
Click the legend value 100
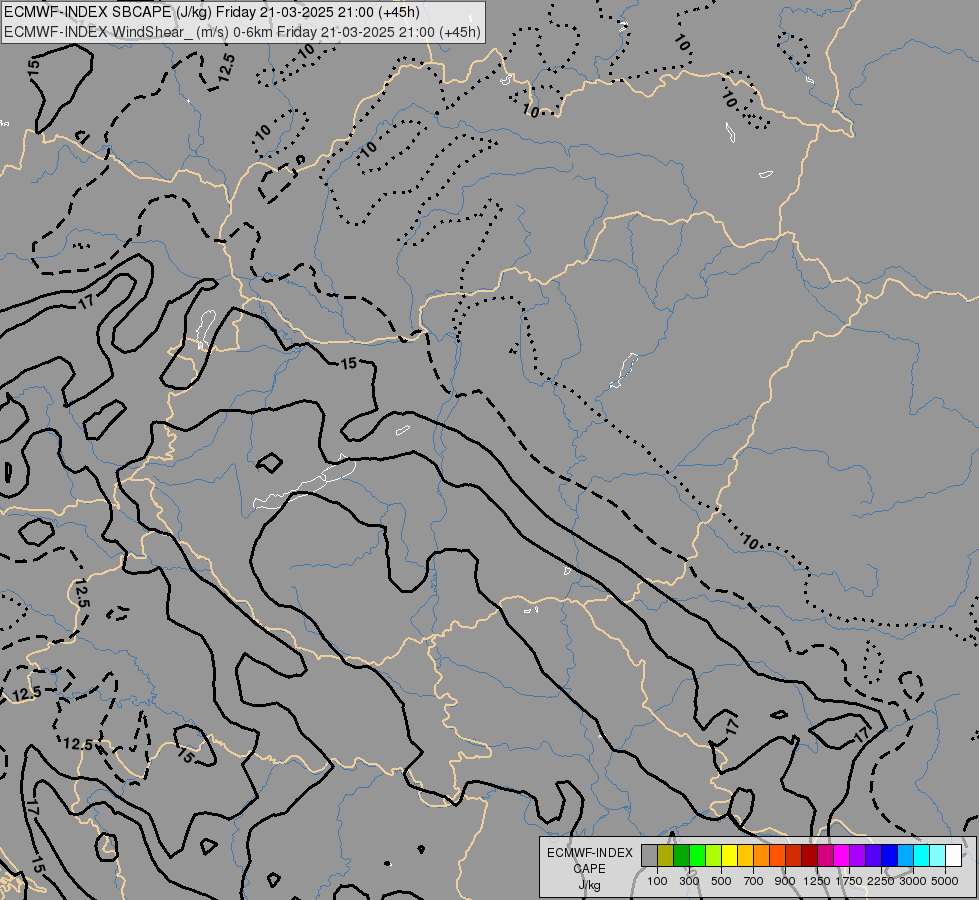(657, 881)
